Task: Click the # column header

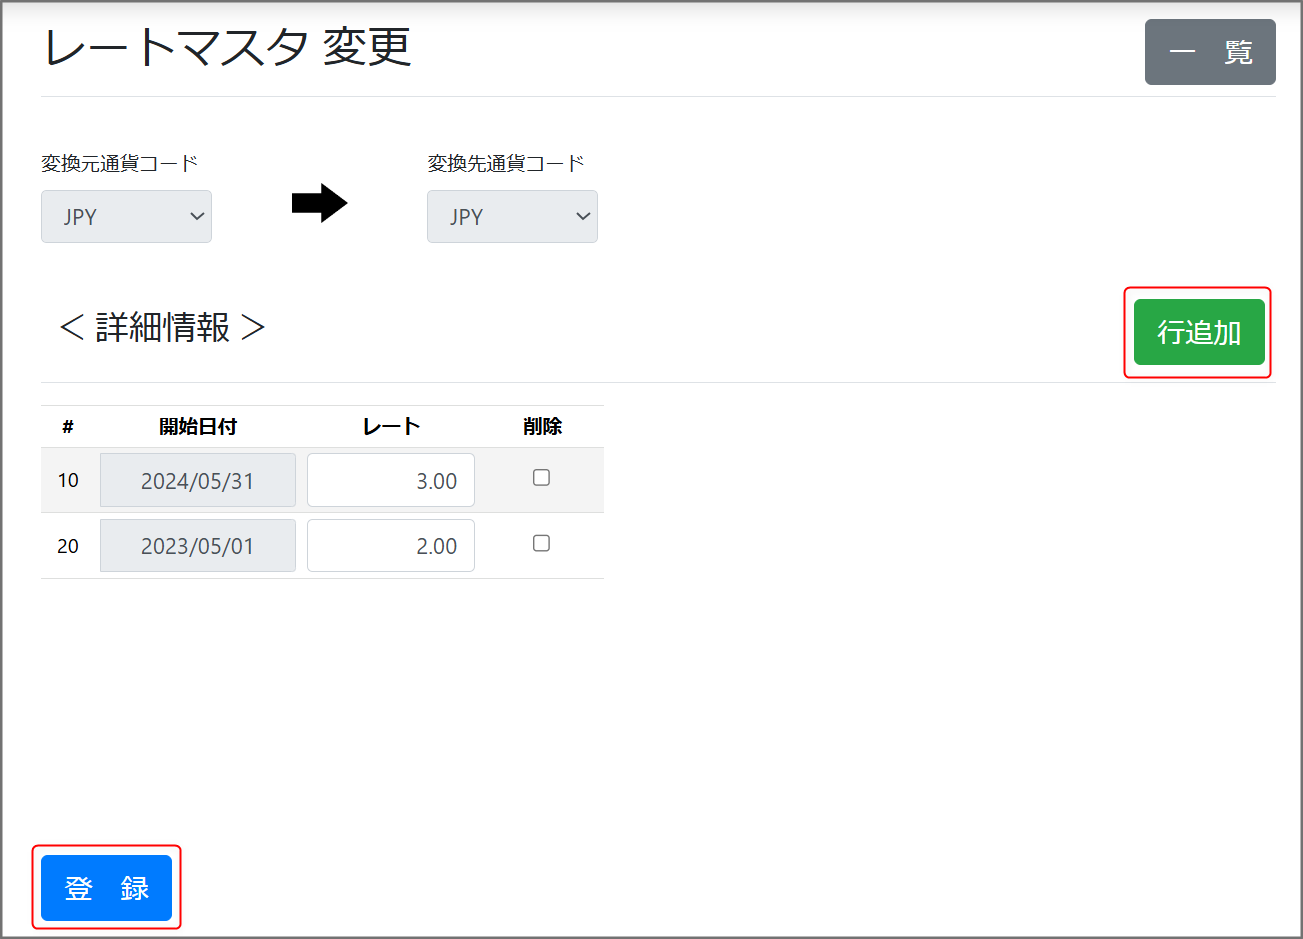Action: [68, 427]
